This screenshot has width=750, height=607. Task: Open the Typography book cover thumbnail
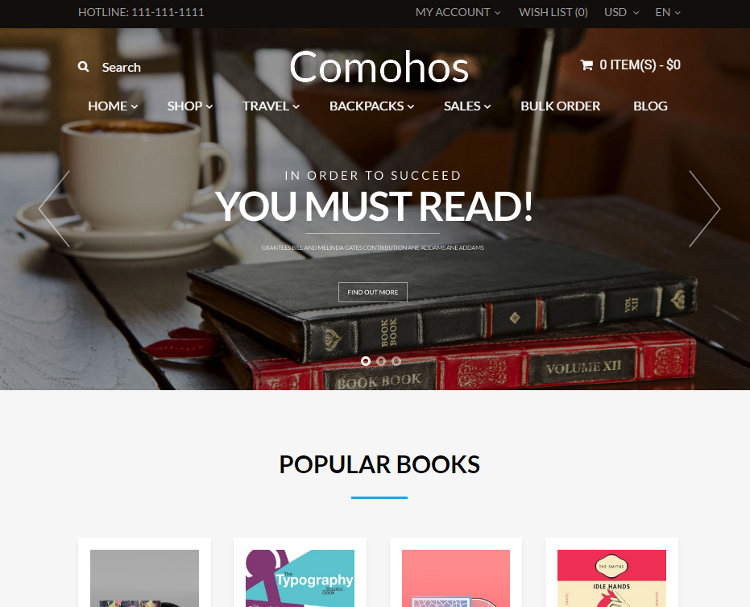coord(300,578)
